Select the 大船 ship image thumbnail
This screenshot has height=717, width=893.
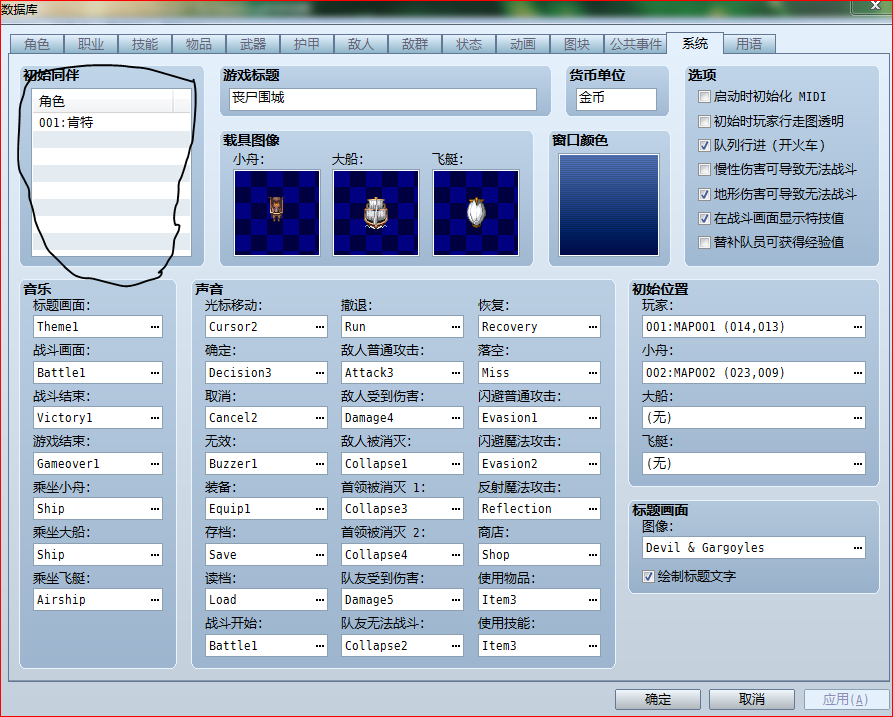click(376, 212)
